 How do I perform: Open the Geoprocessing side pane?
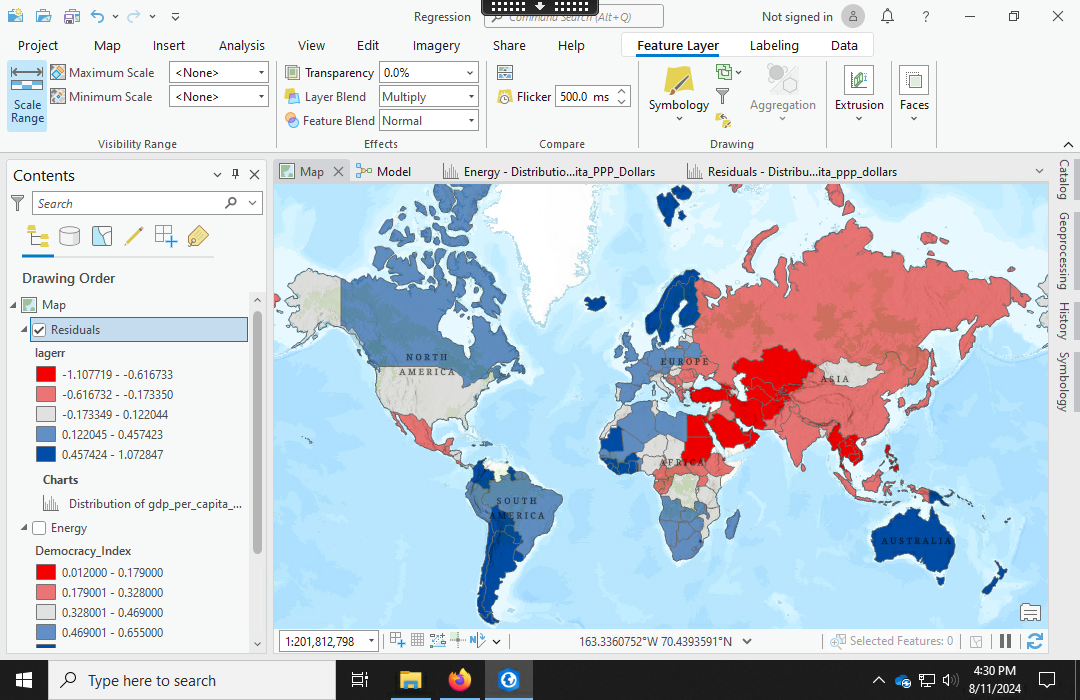coord(1064,250)
